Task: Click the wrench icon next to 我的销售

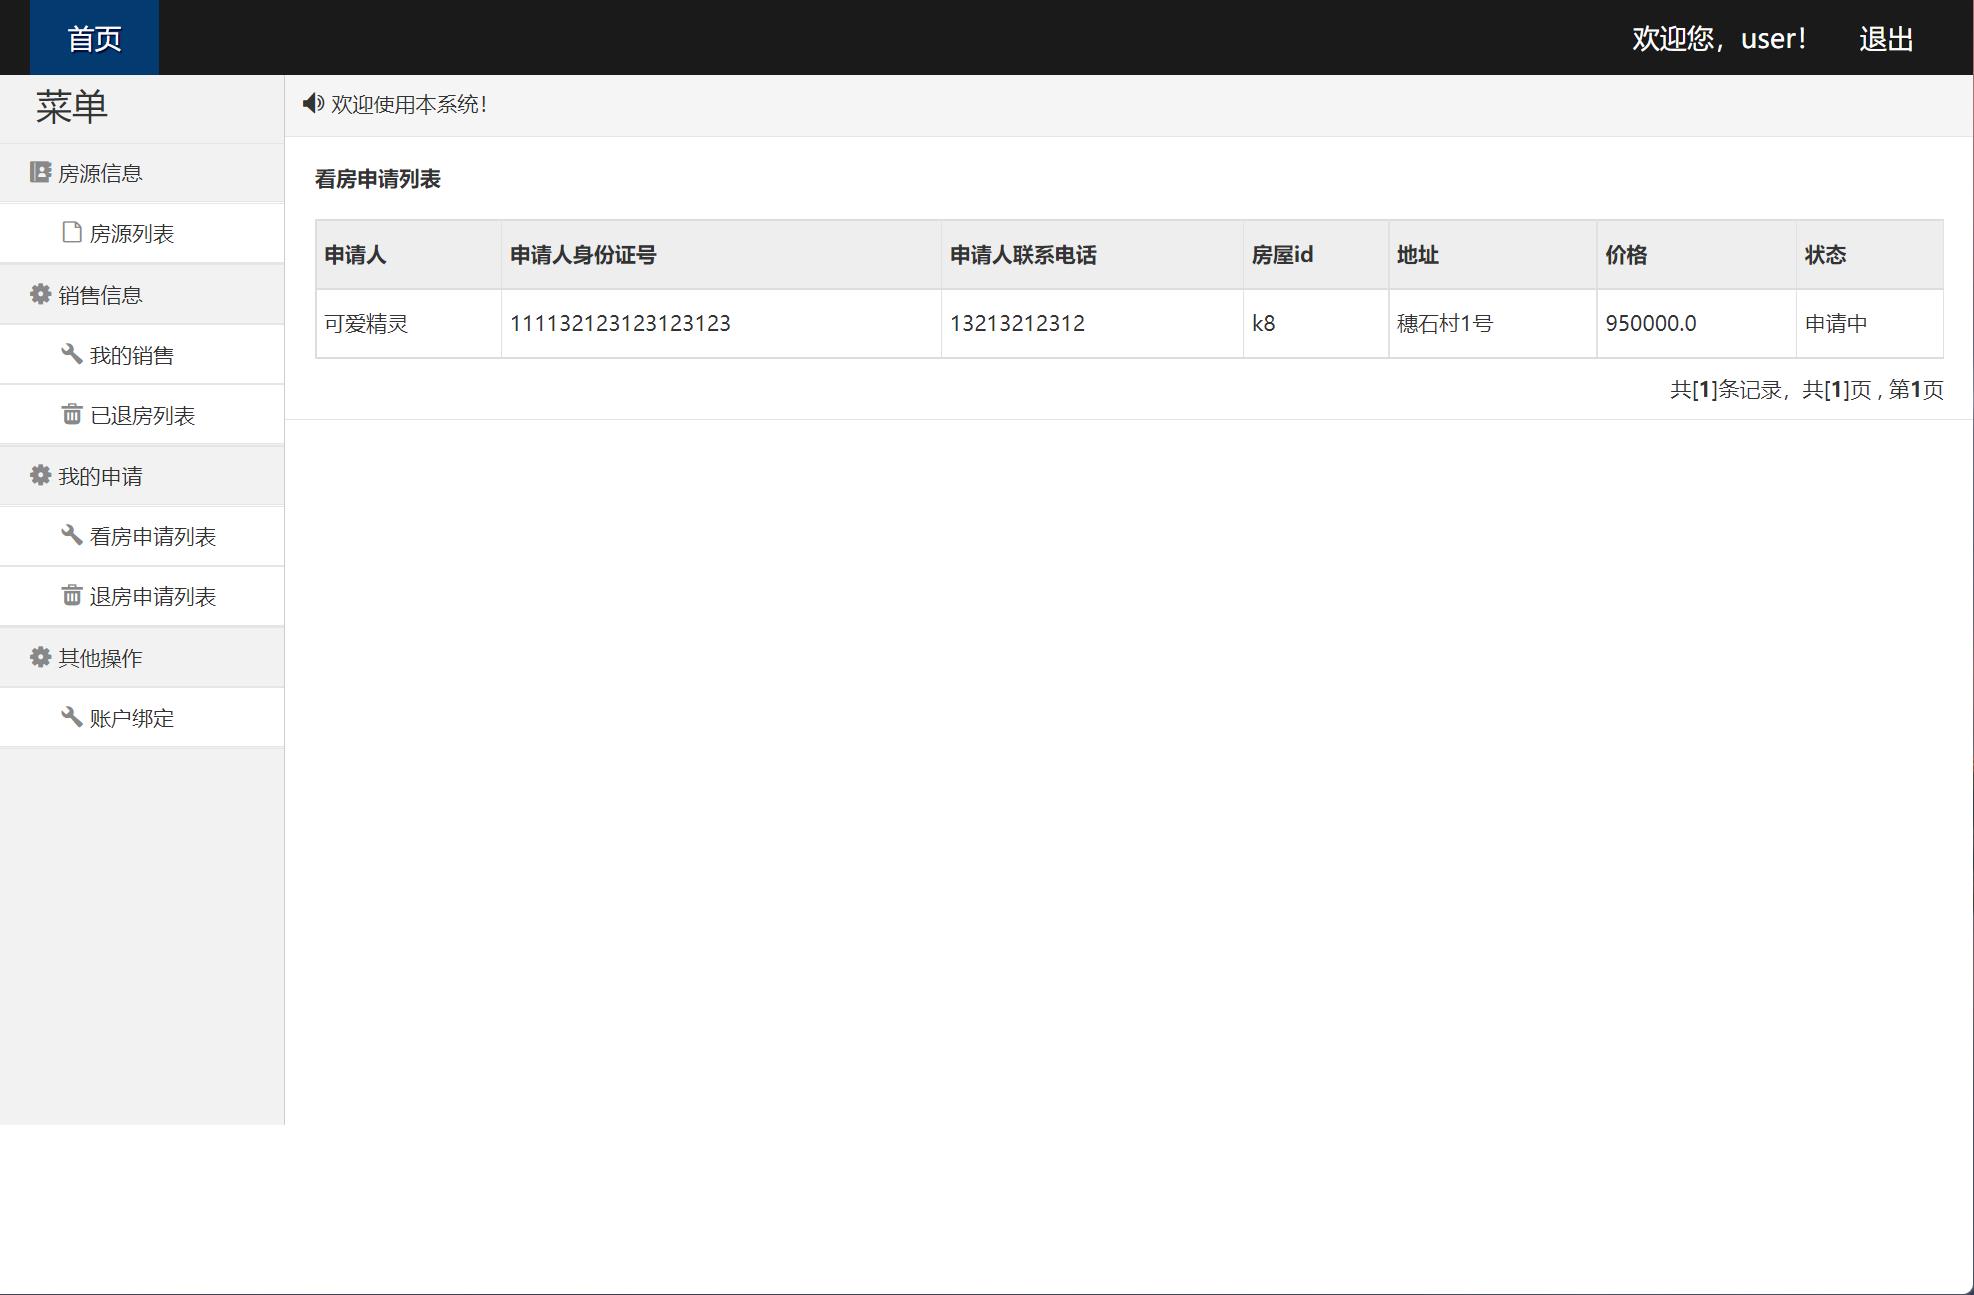Action: [72, 354]
